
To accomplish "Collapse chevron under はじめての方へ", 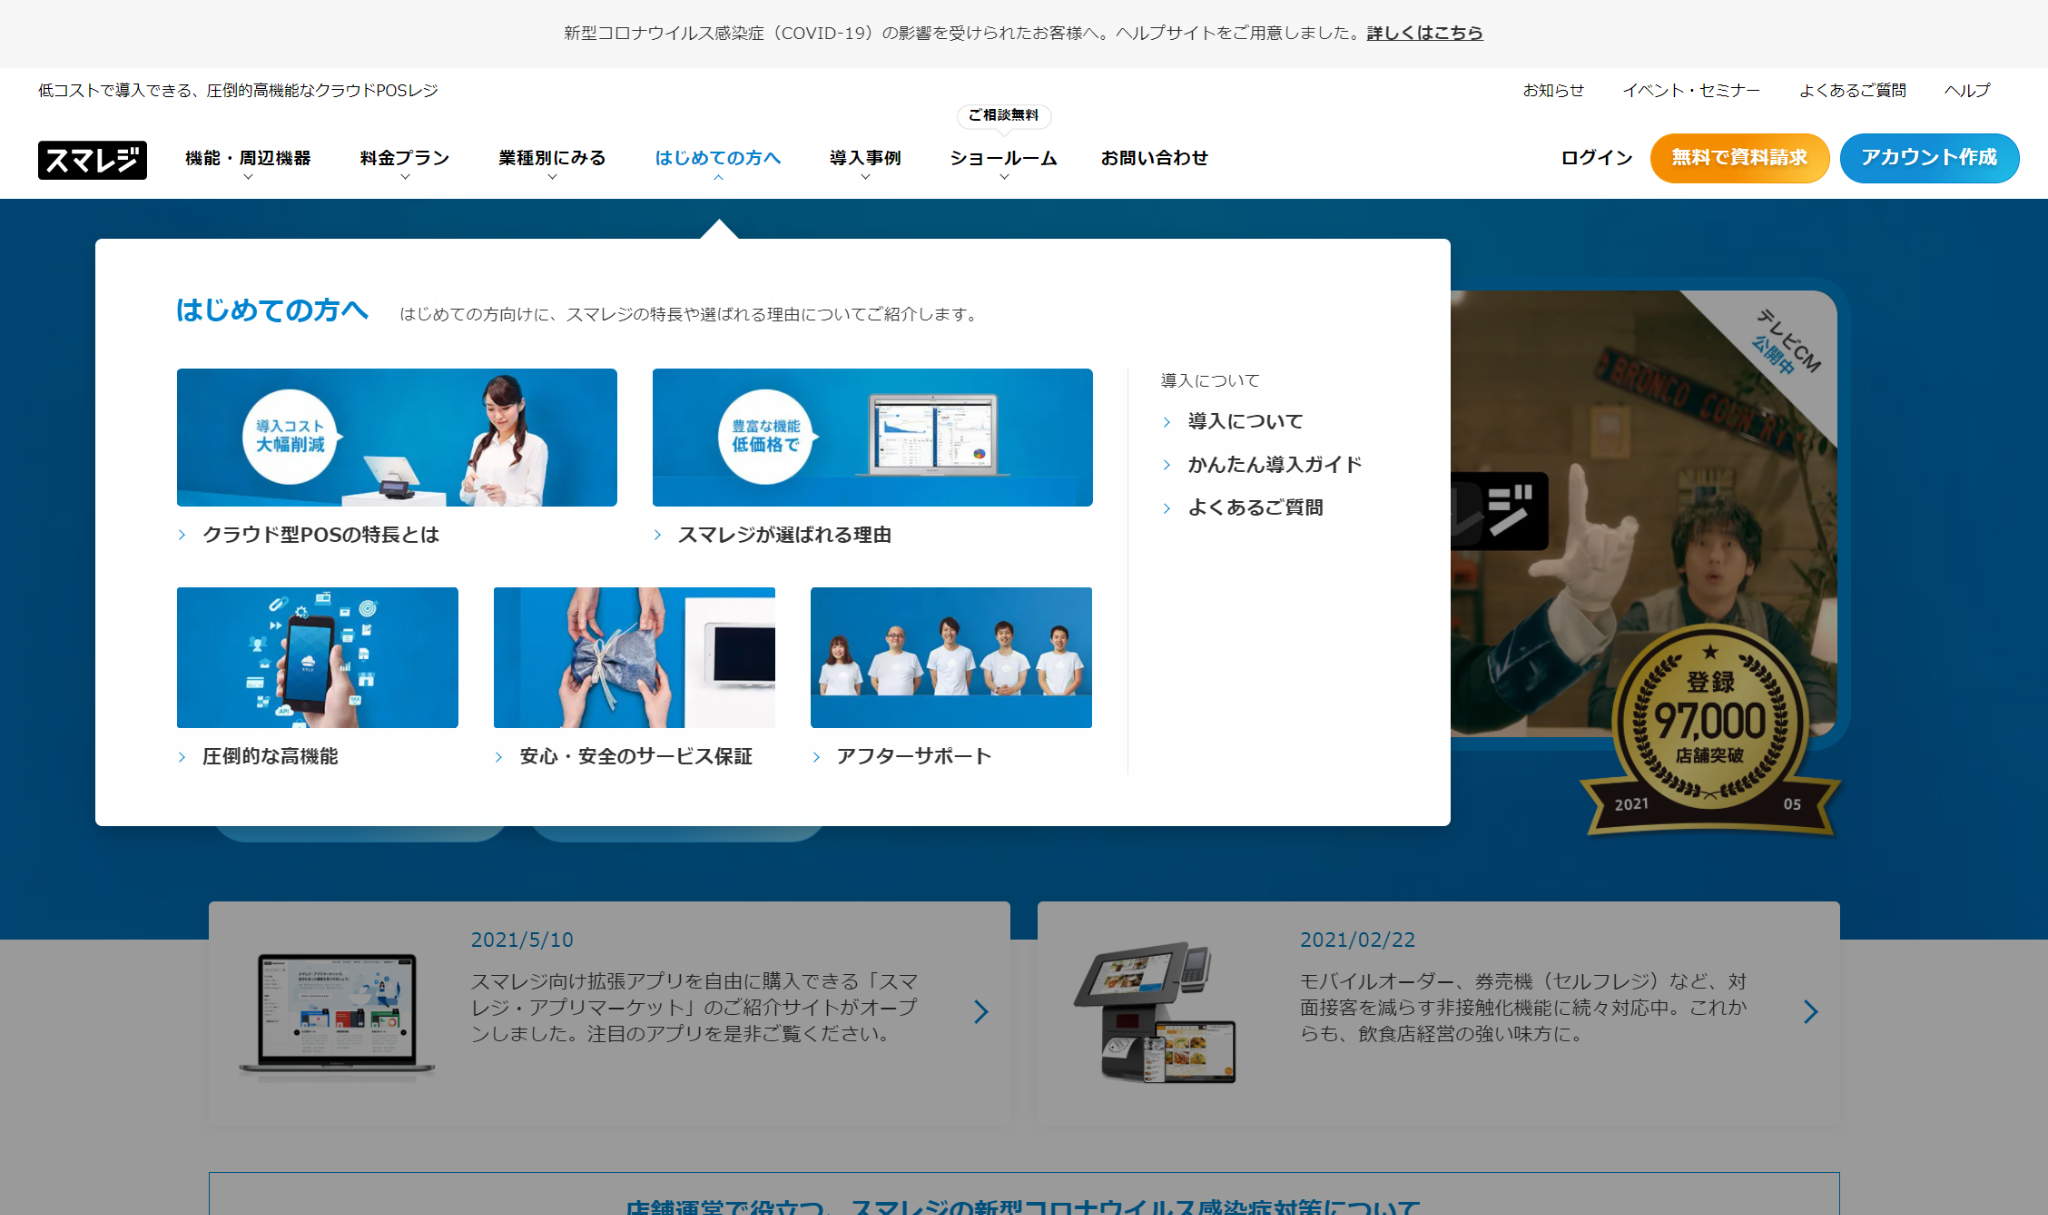I will pos(718,178).
